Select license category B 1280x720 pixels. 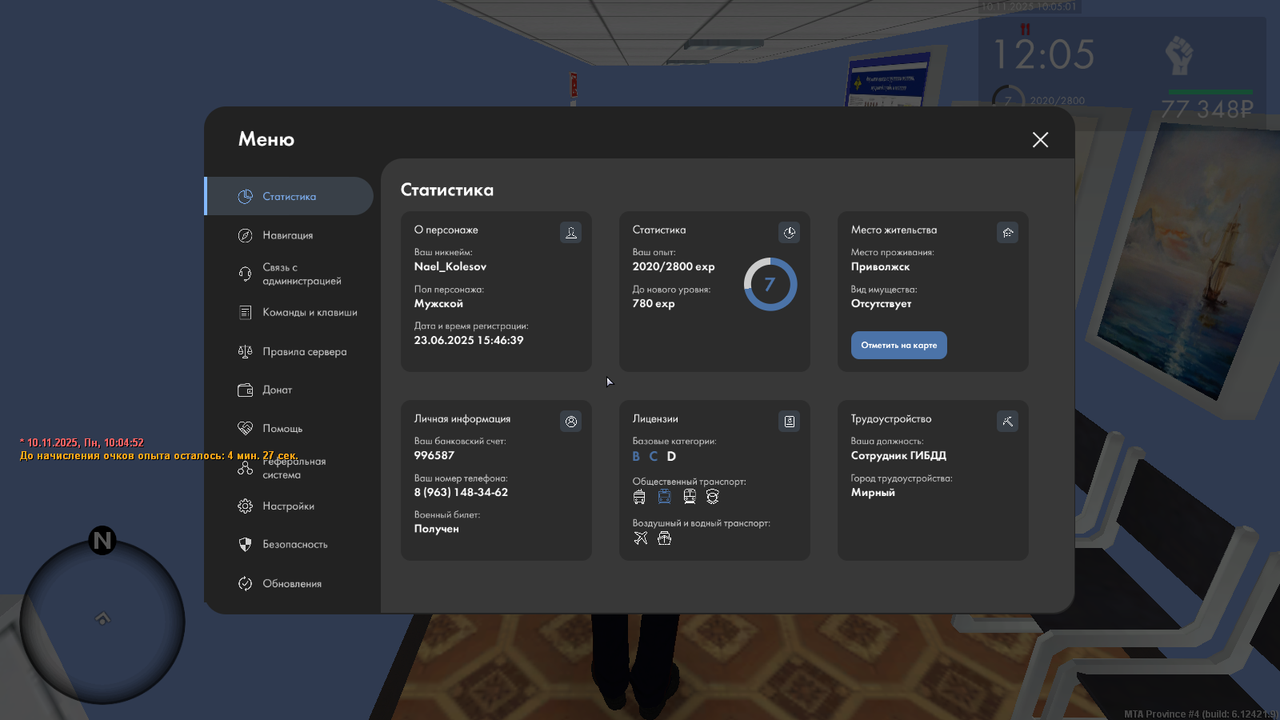click(x=636, y=456)
